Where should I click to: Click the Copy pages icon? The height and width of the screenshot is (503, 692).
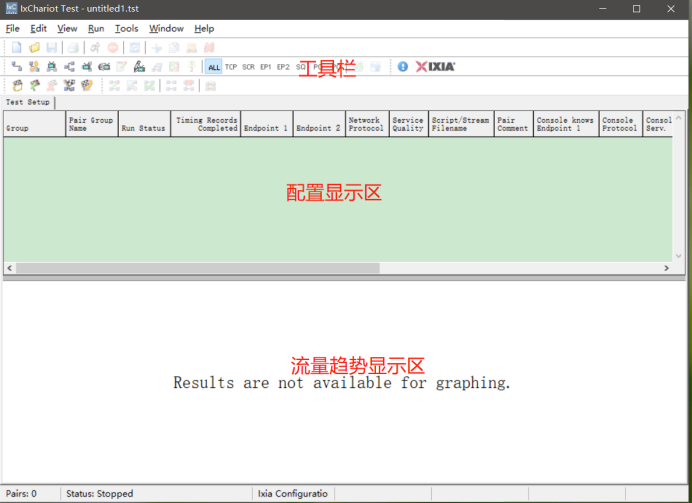pyautogui.click(x=174, y=48)
